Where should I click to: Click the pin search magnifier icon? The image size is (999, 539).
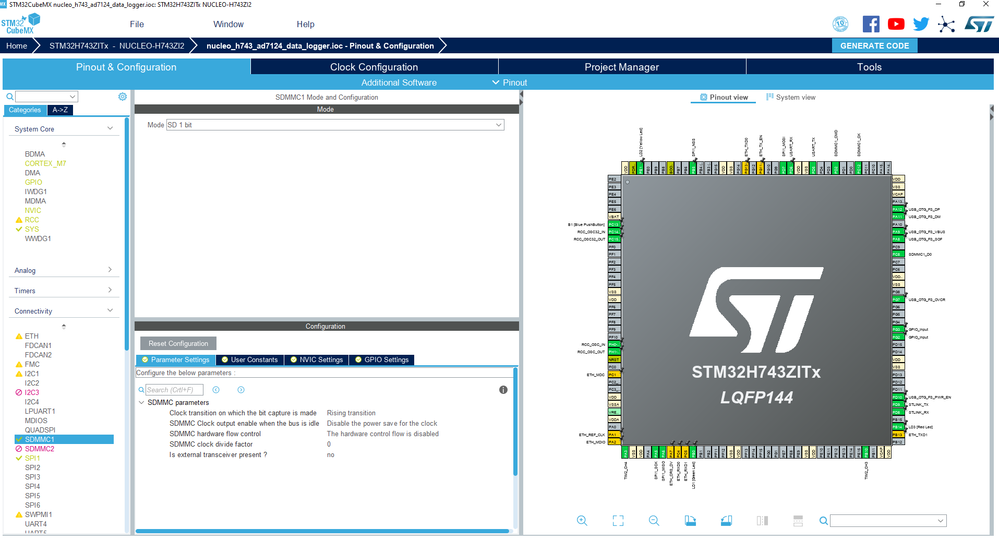pos(823,521)
